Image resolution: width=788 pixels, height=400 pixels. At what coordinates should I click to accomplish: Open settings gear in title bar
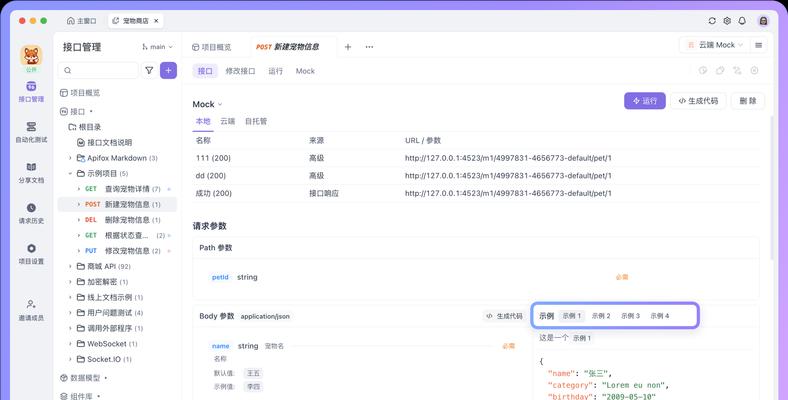pos(727,21)
